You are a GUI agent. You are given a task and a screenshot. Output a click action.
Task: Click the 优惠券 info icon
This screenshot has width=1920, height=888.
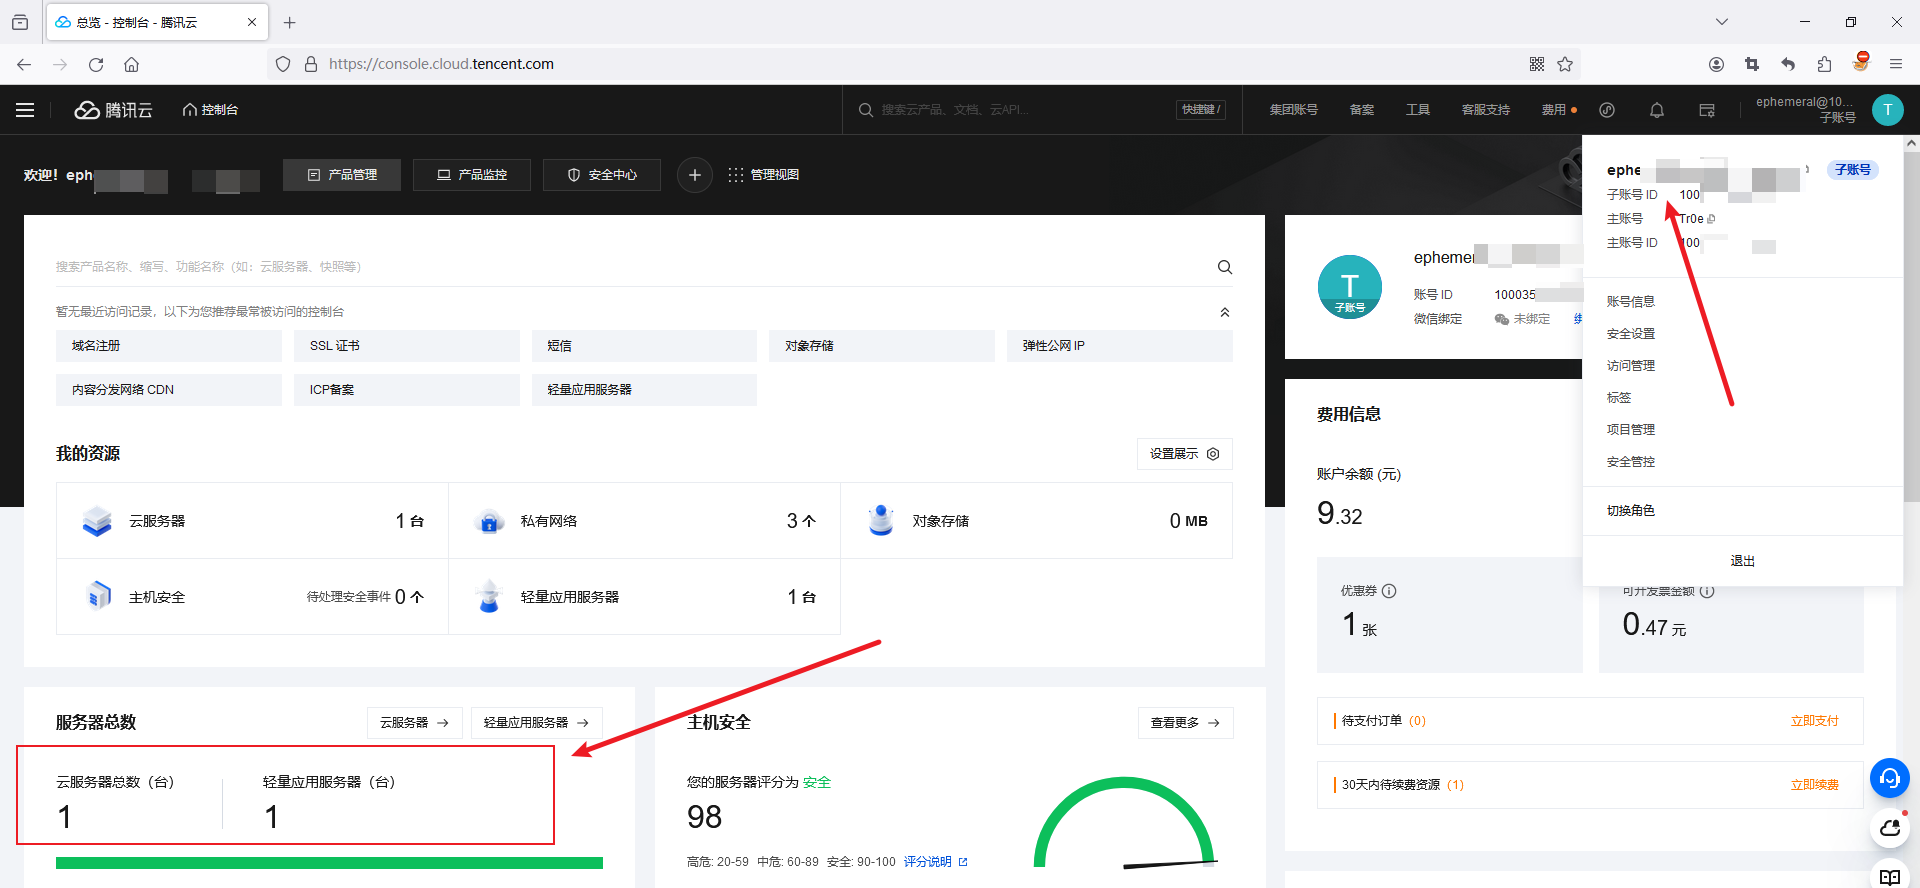[1389, 591]
